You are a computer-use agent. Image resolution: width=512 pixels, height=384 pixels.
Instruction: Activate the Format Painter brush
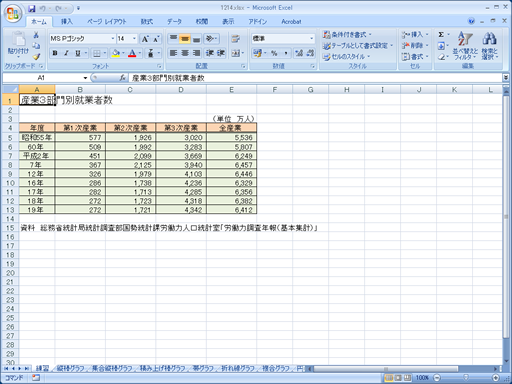(36, 56)
